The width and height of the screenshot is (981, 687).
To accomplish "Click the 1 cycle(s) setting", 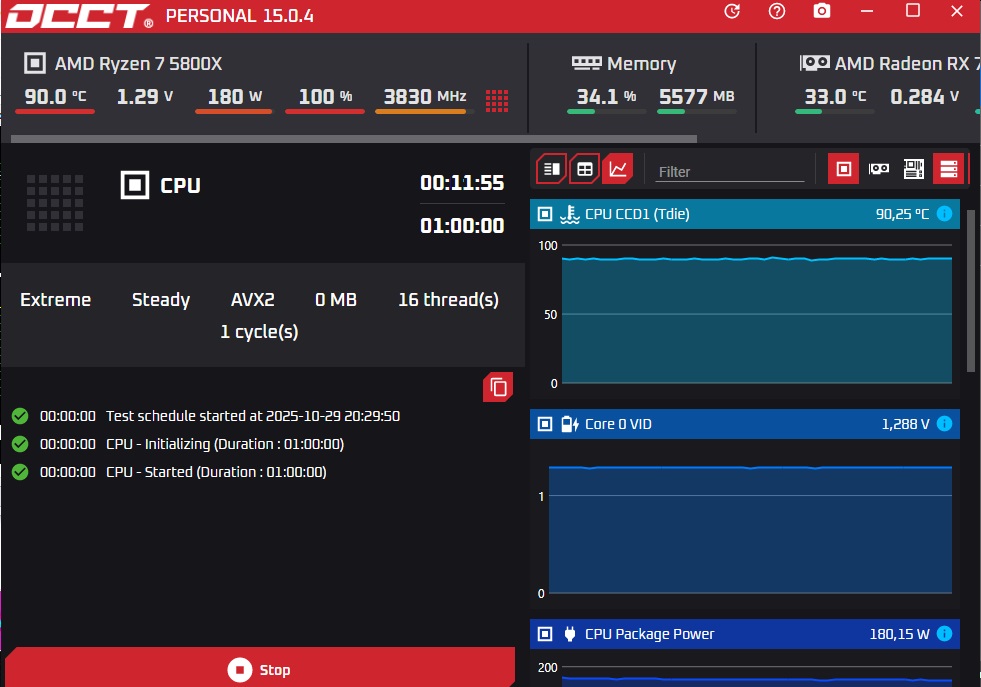I will (x=259, y=332).
